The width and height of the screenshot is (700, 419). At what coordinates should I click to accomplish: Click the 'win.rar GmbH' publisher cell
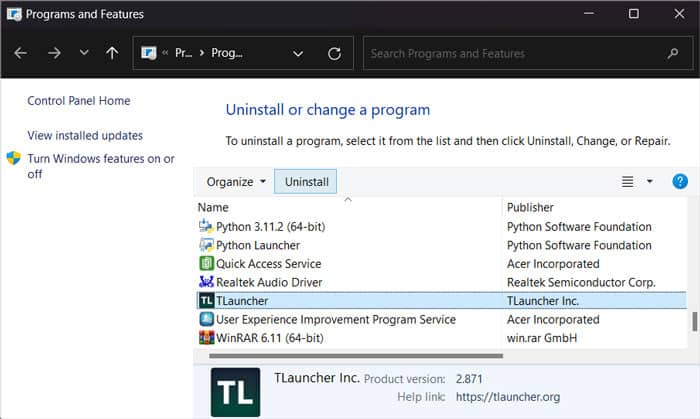coord(542,338)
